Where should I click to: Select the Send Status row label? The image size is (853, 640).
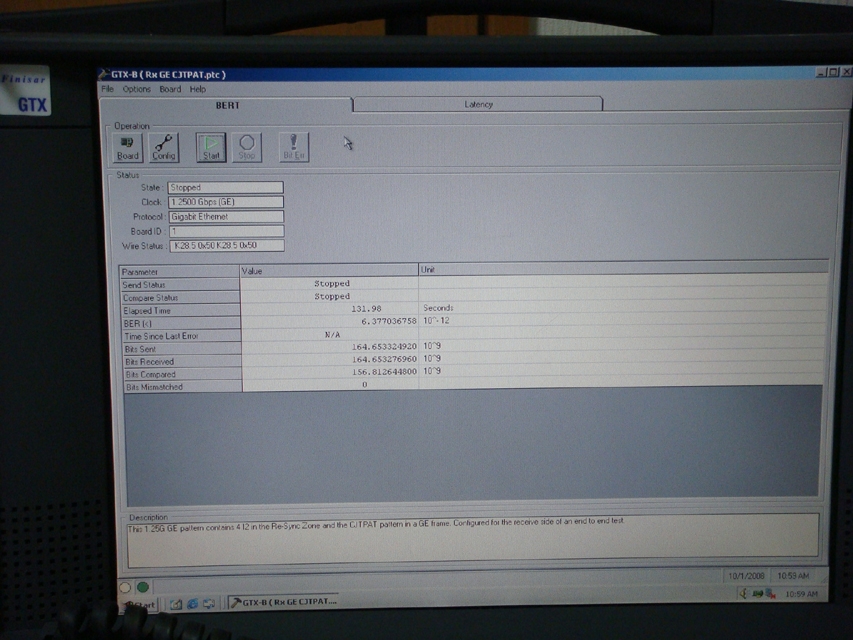(x=180, y=285)
